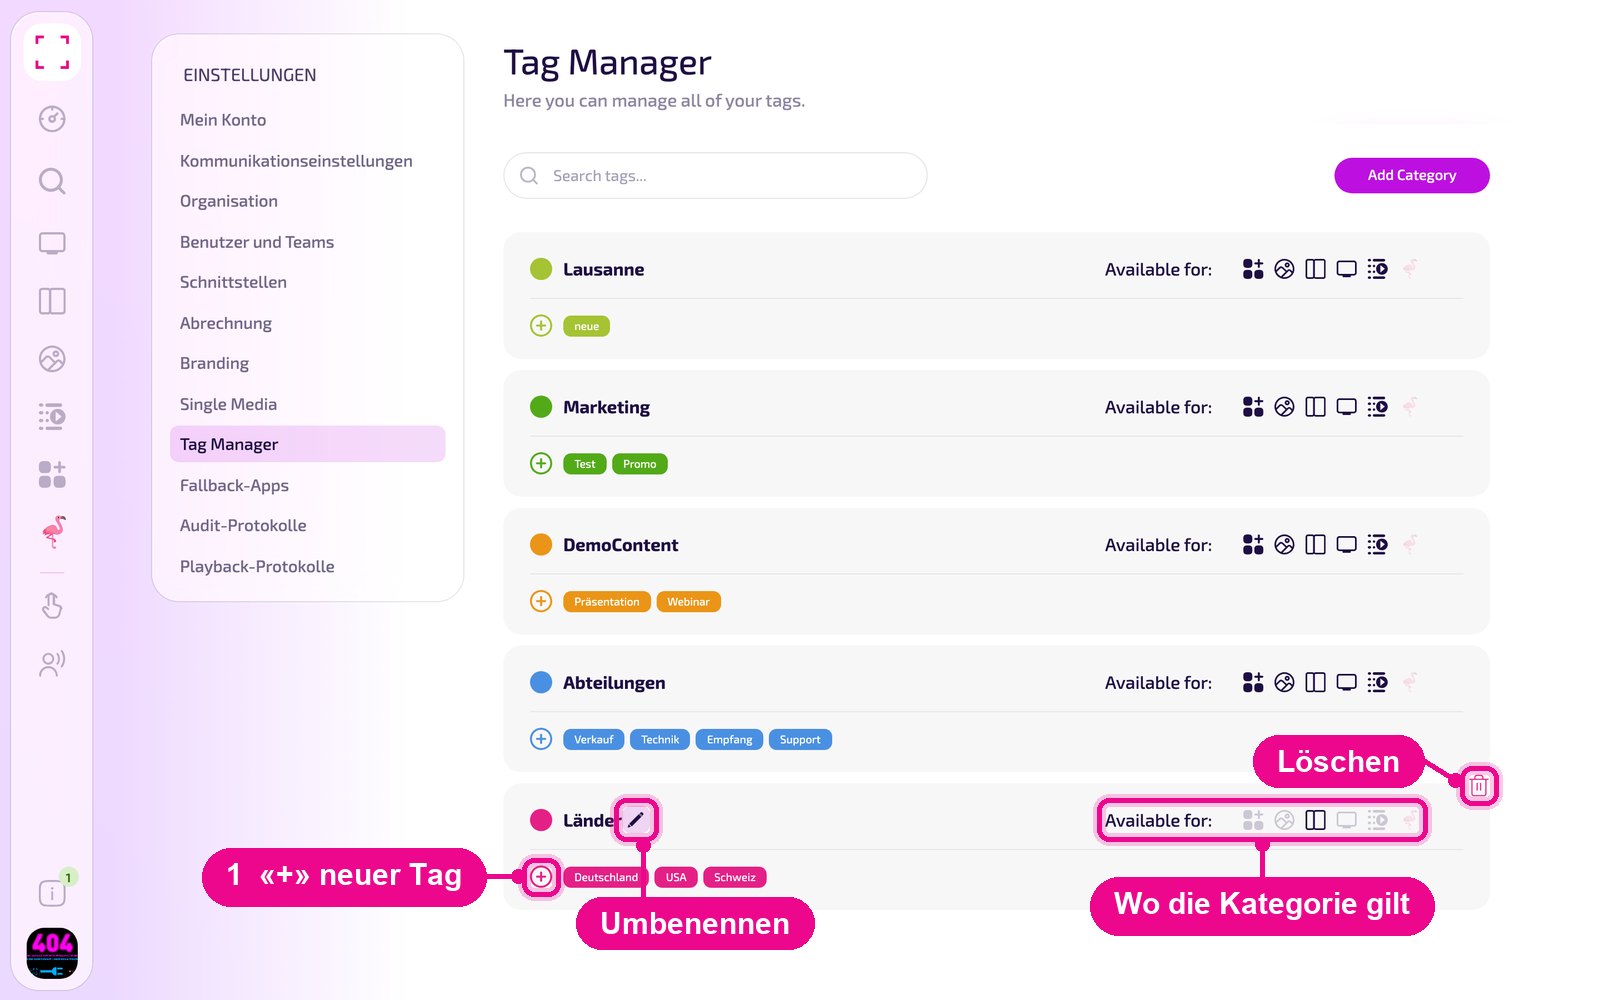Screen dimensions: 1600x1000
Task: Click the Add Category button
Action: (1412, 175)
